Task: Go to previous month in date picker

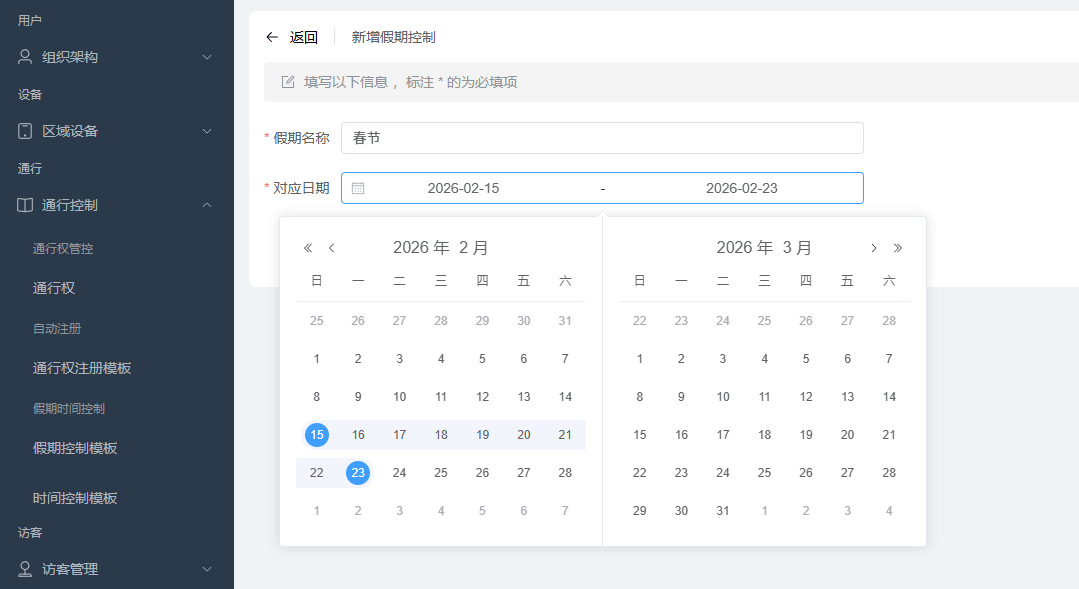Action: coord(331,248)
